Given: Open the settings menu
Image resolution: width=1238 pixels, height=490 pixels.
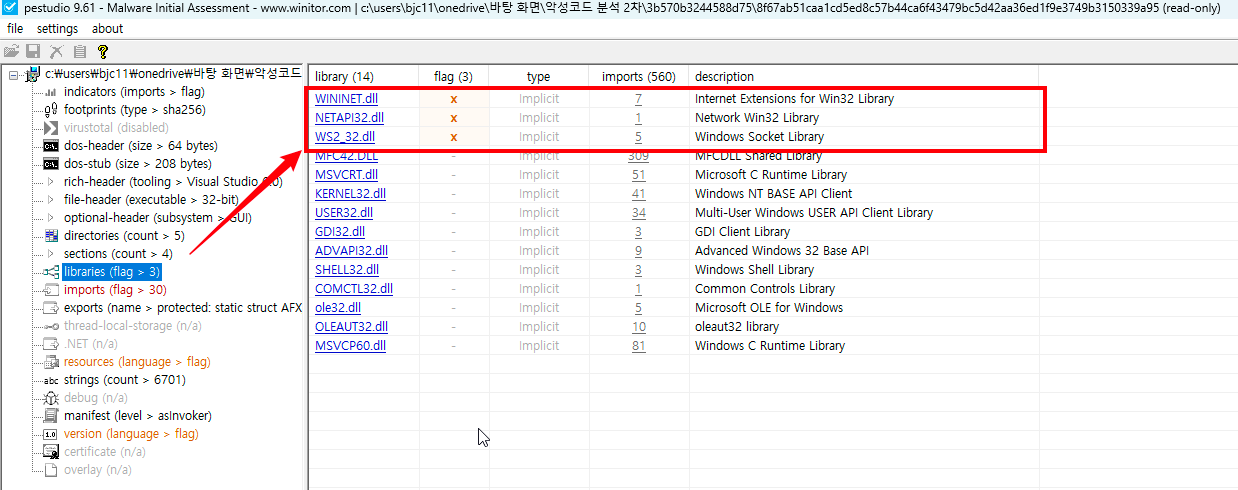Looking at the screenshot, I should tap(57, 29).
